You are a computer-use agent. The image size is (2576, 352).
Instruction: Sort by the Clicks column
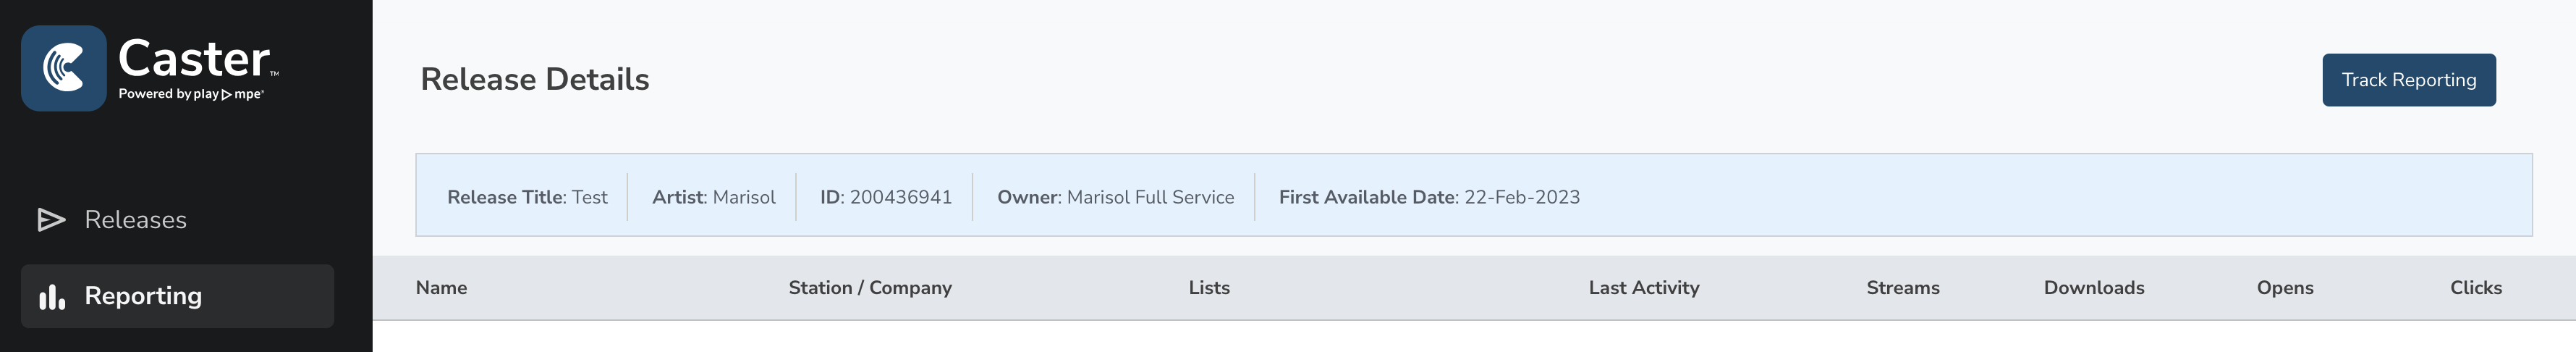2475,288
